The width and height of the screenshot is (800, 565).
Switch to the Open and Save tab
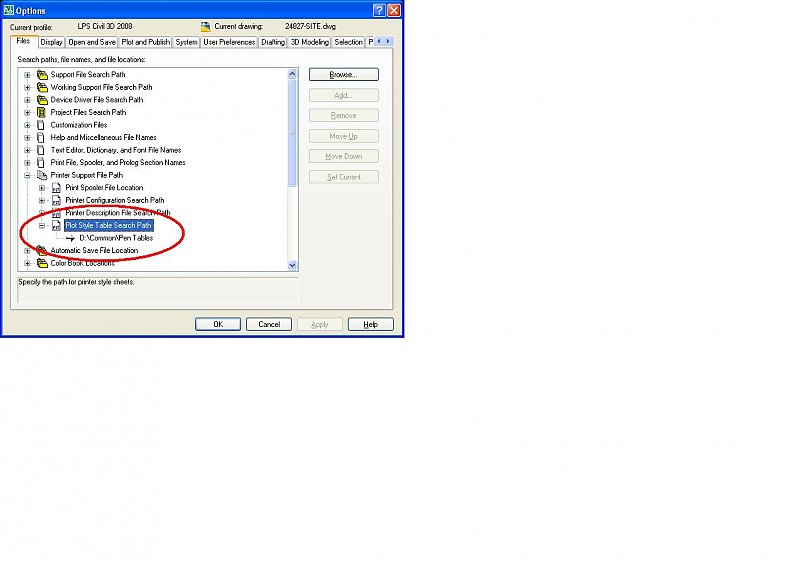(92, 42)
